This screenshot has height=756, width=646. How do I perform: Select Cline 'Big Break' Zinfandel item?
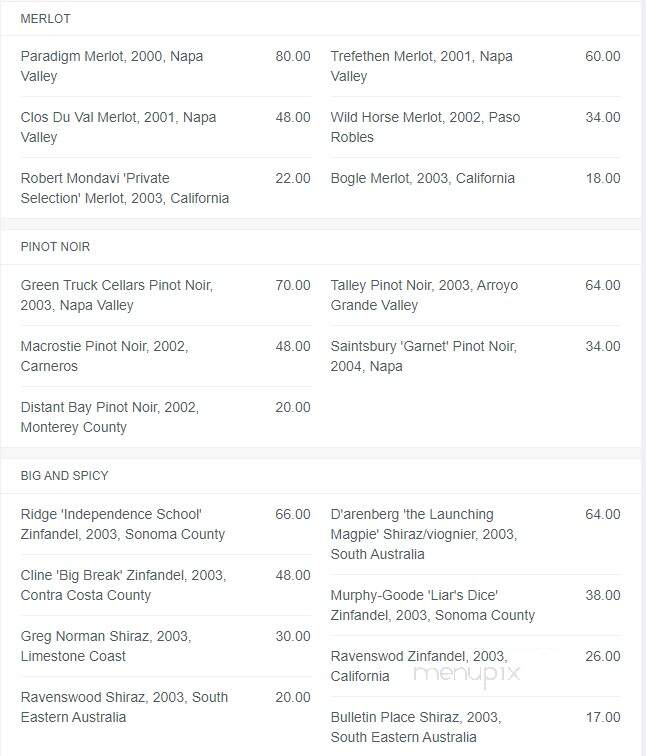point(166,585)
